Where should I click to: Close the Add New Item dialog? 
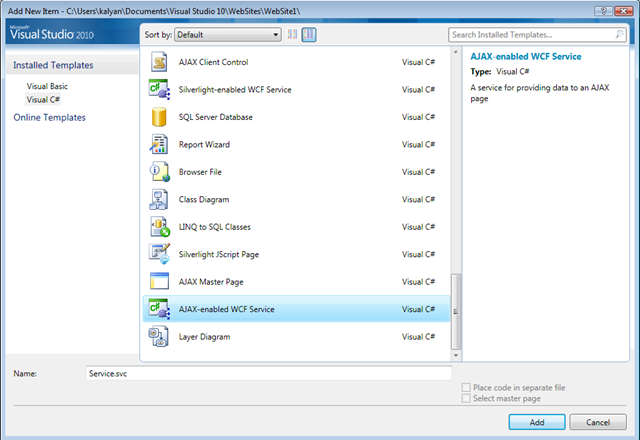tap(623, 11)
